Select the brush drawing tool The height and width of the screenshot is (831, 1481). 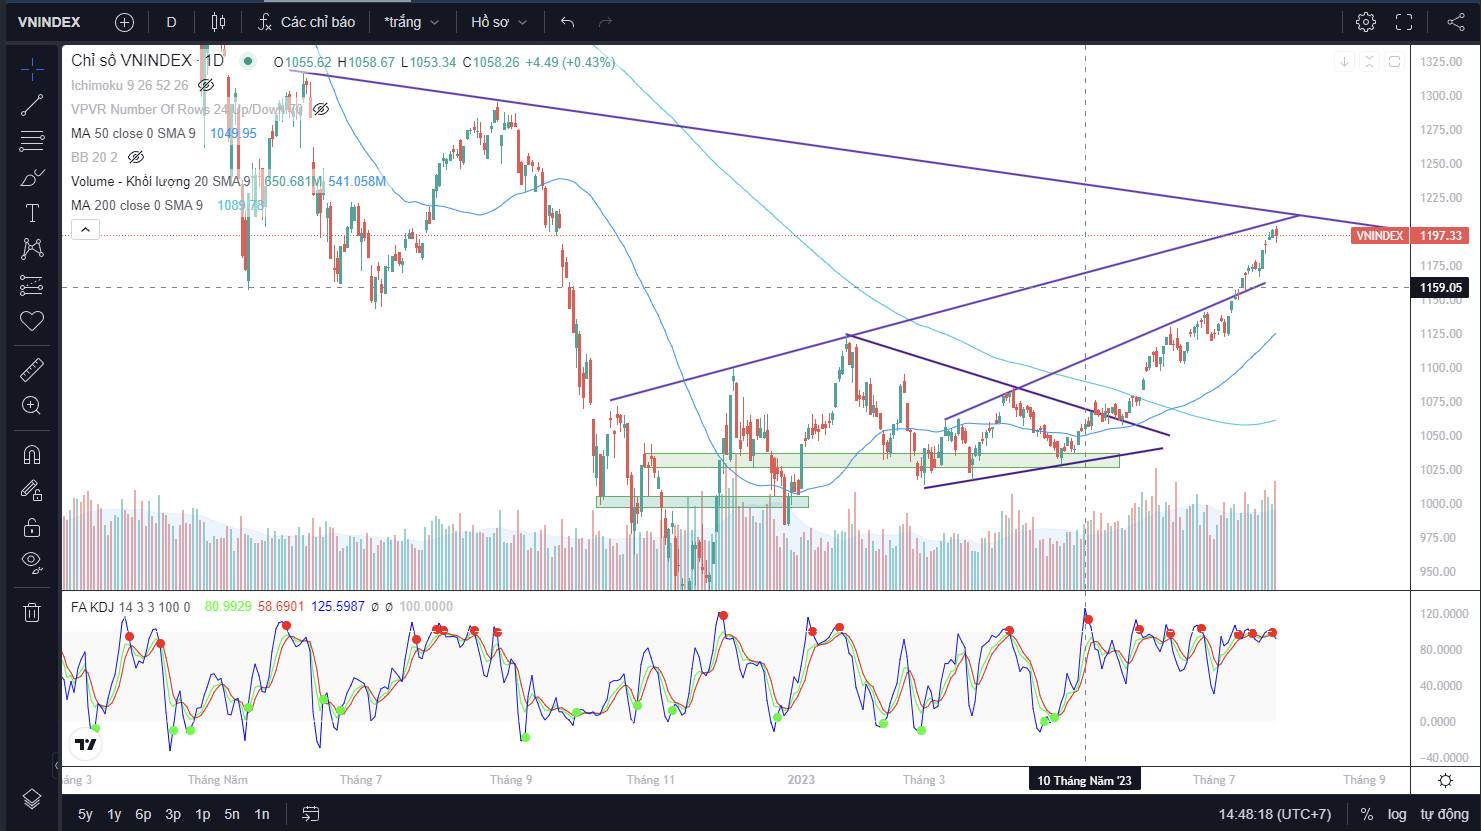(32, 177)
